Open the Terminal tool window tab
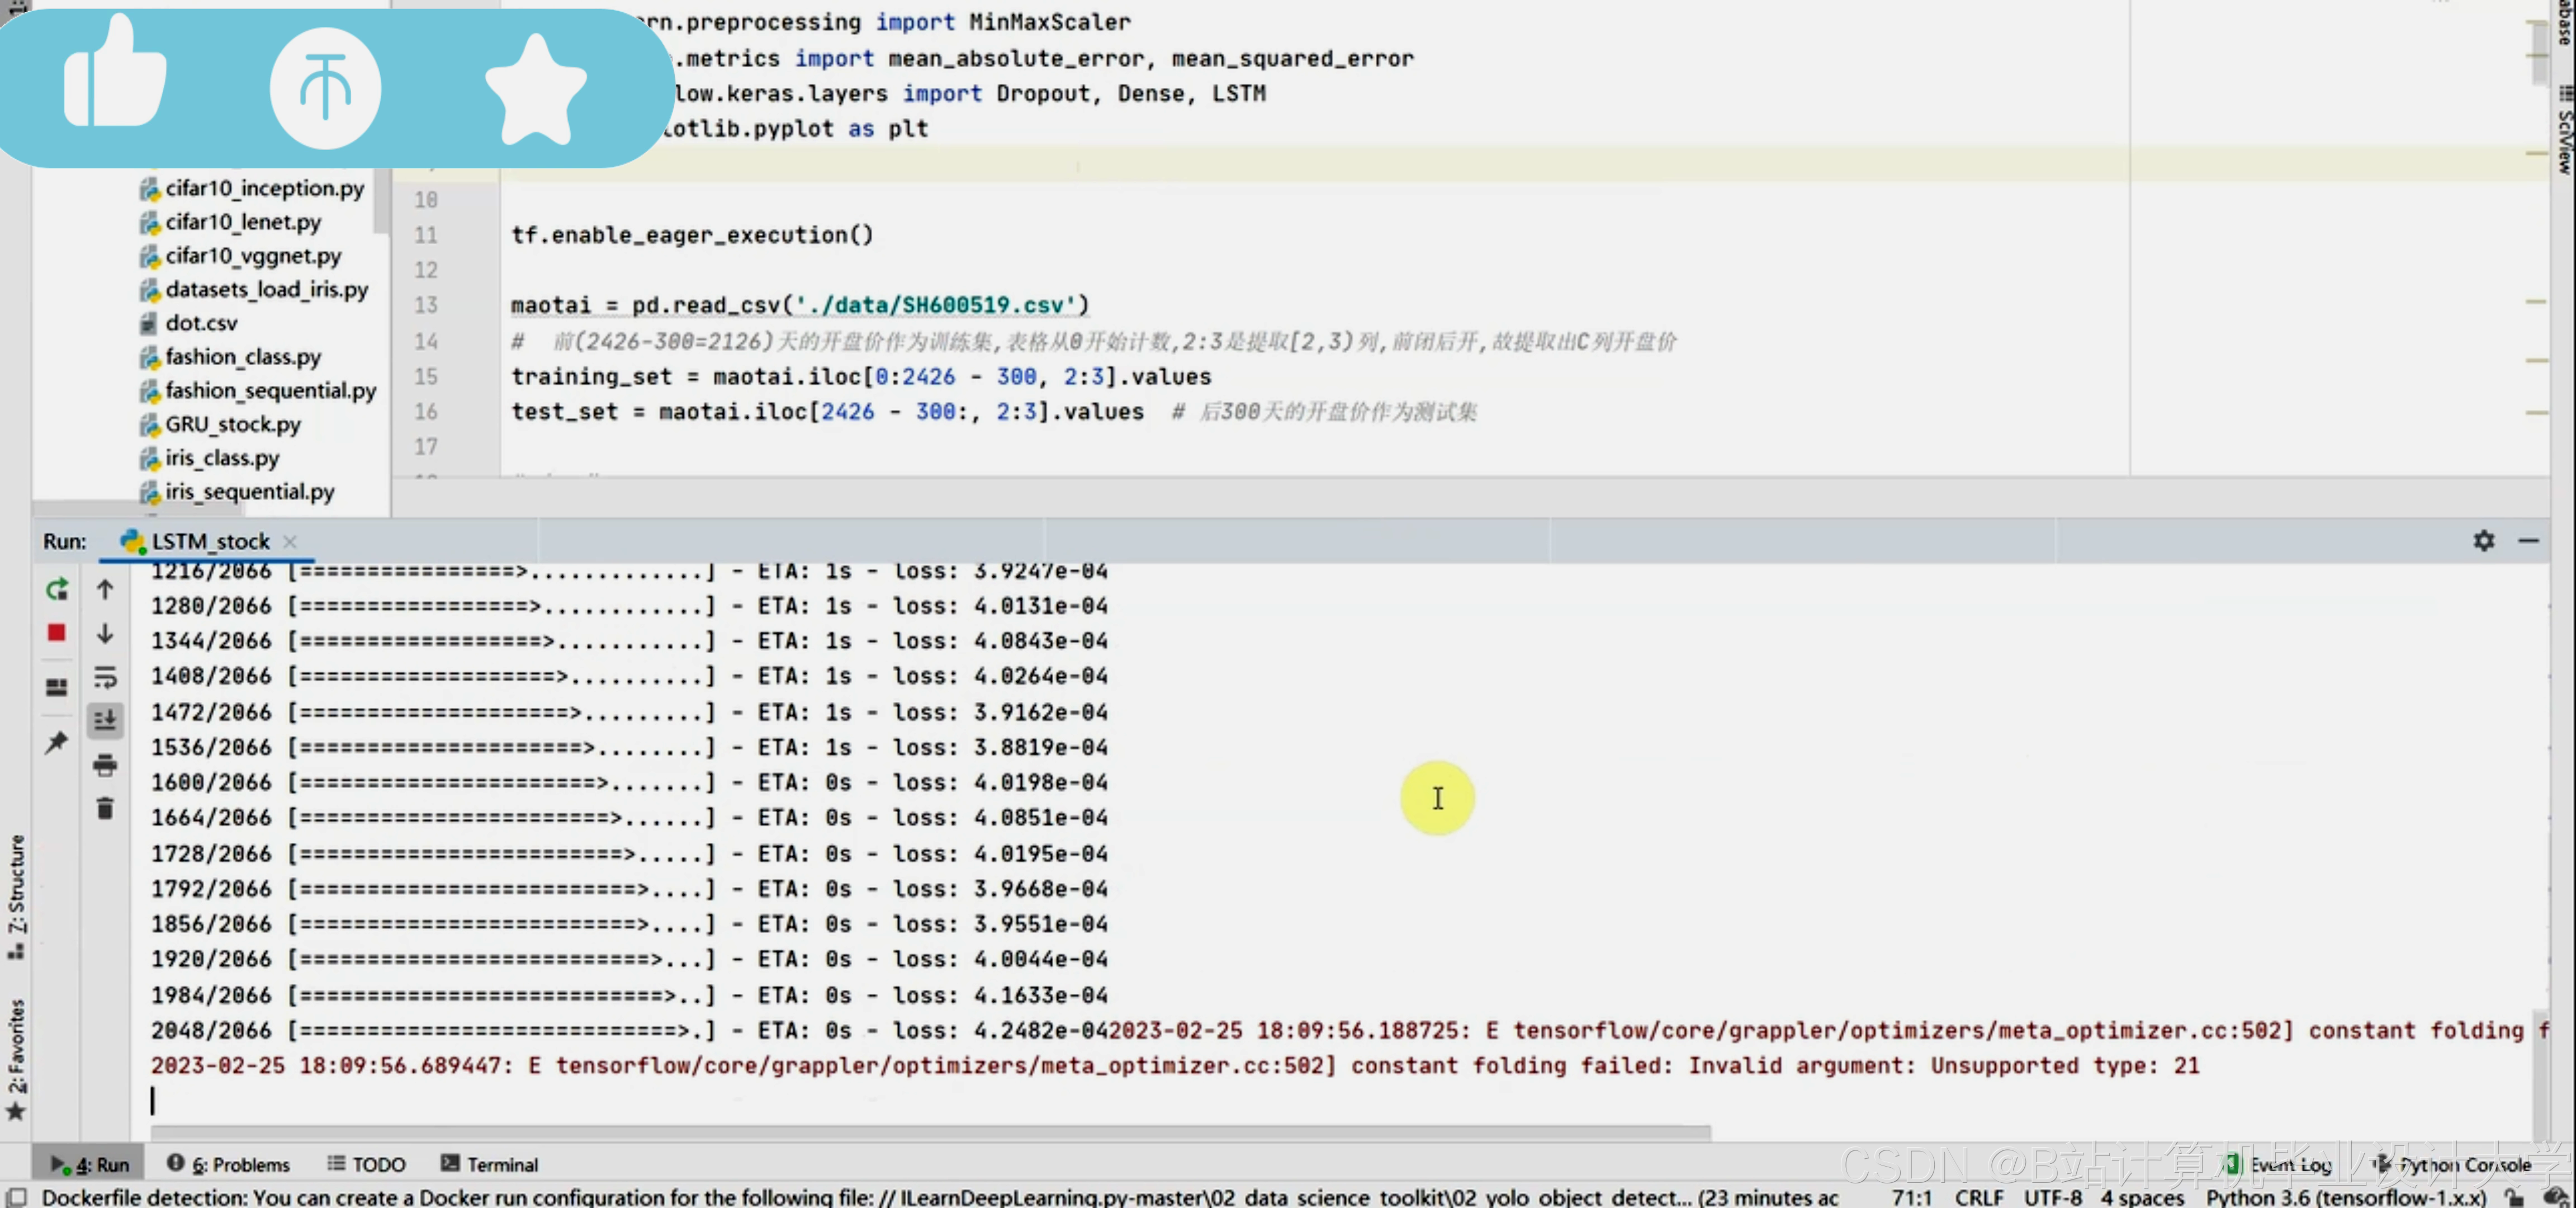 click(490, 1164)
